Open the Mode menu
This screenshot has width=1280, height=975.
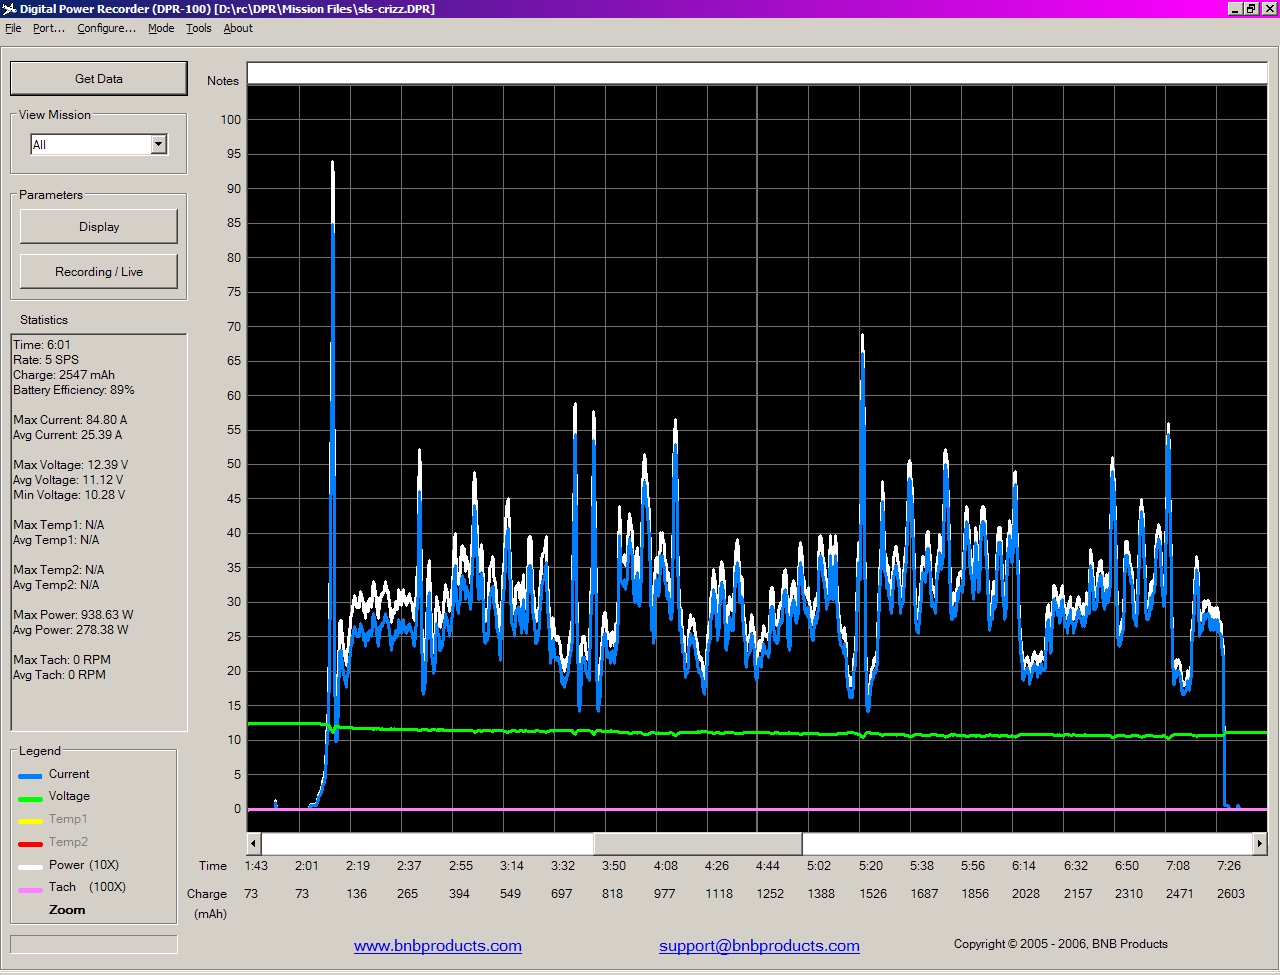tap(161, 28)
